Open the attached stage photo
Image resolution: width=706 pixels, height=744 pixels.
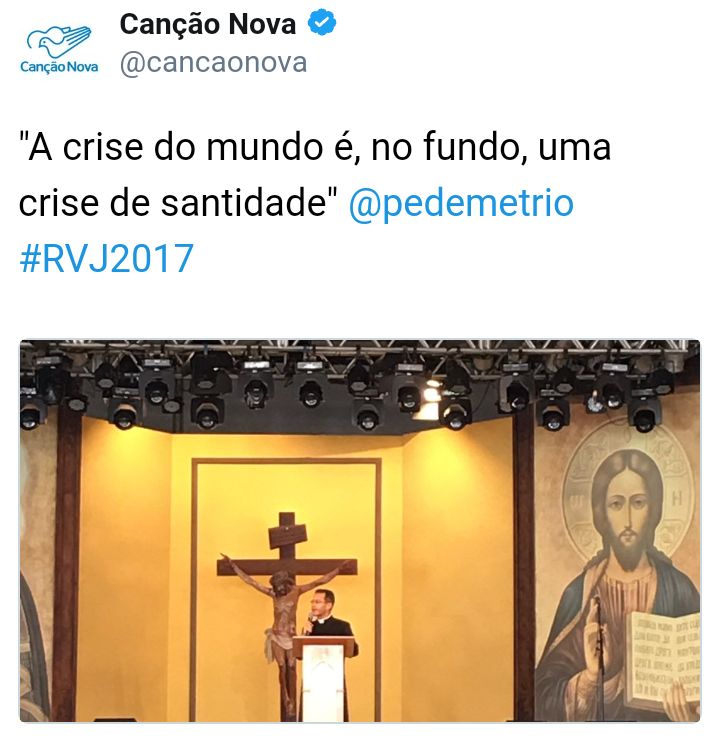[x=360, y=530]
